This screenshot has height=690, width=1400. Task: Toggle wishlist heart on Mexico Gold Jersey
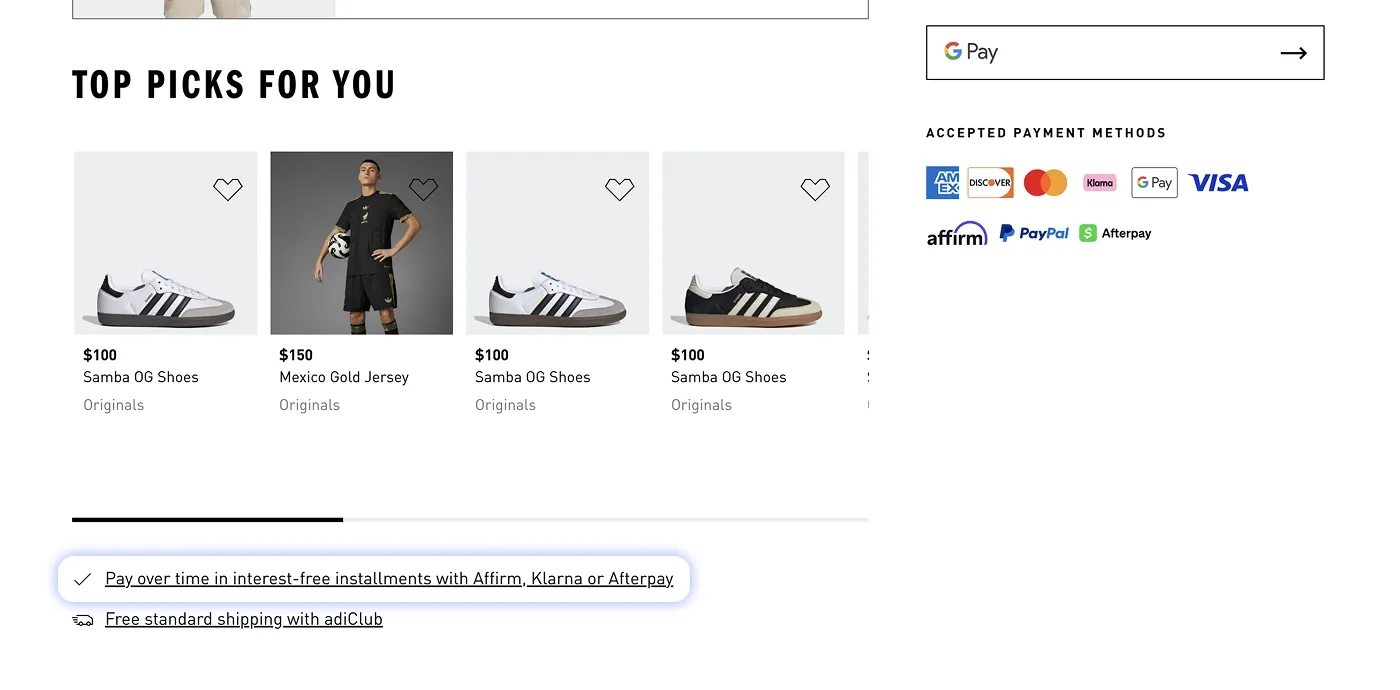[422, 189]
